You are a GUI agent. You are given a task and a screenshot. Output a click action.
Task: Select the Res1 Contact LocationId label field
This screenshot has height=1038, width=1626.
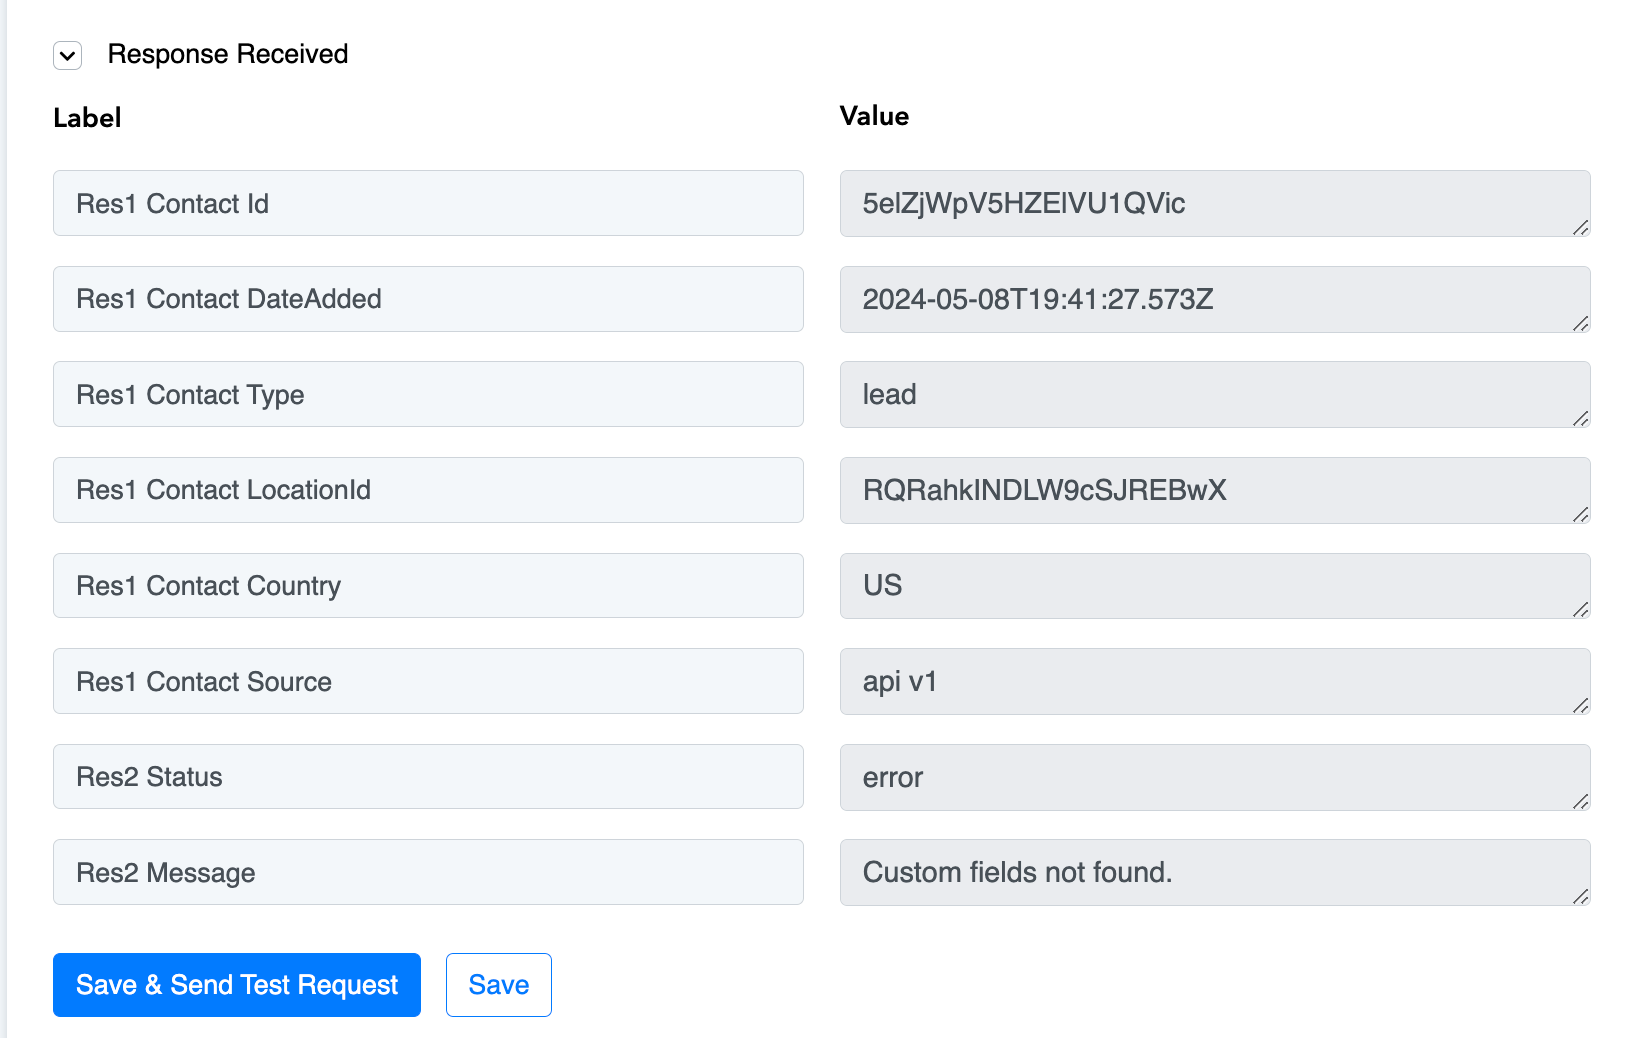428,490
